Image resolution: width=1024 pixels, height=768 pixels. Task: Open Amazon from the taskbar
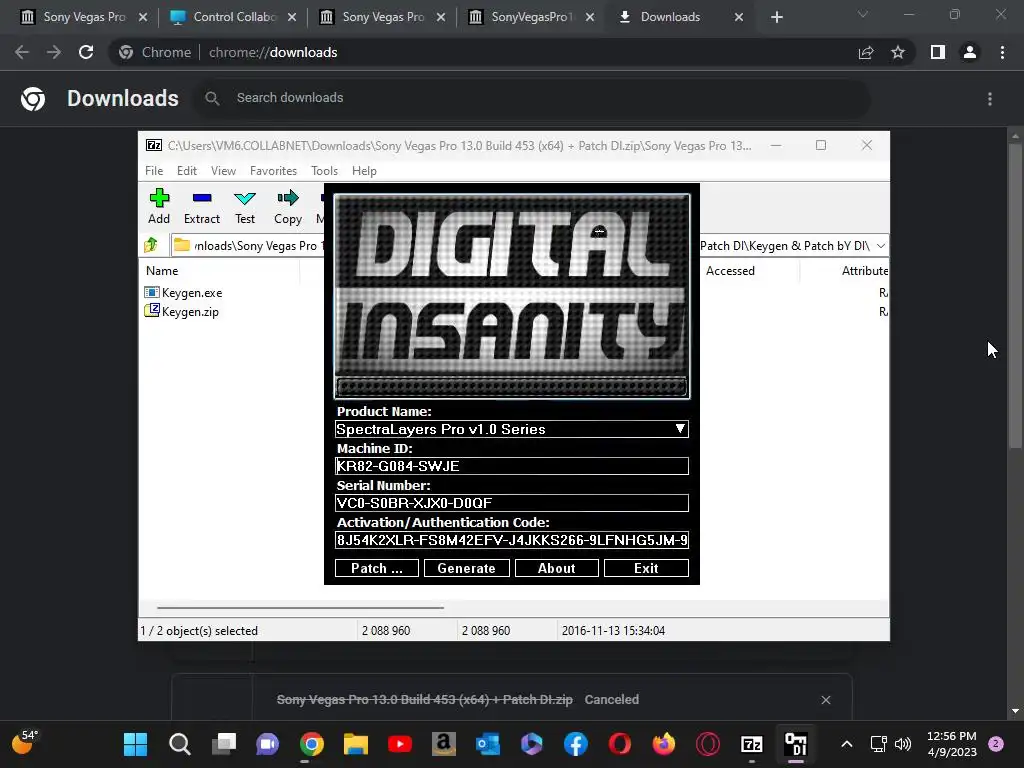443,744
